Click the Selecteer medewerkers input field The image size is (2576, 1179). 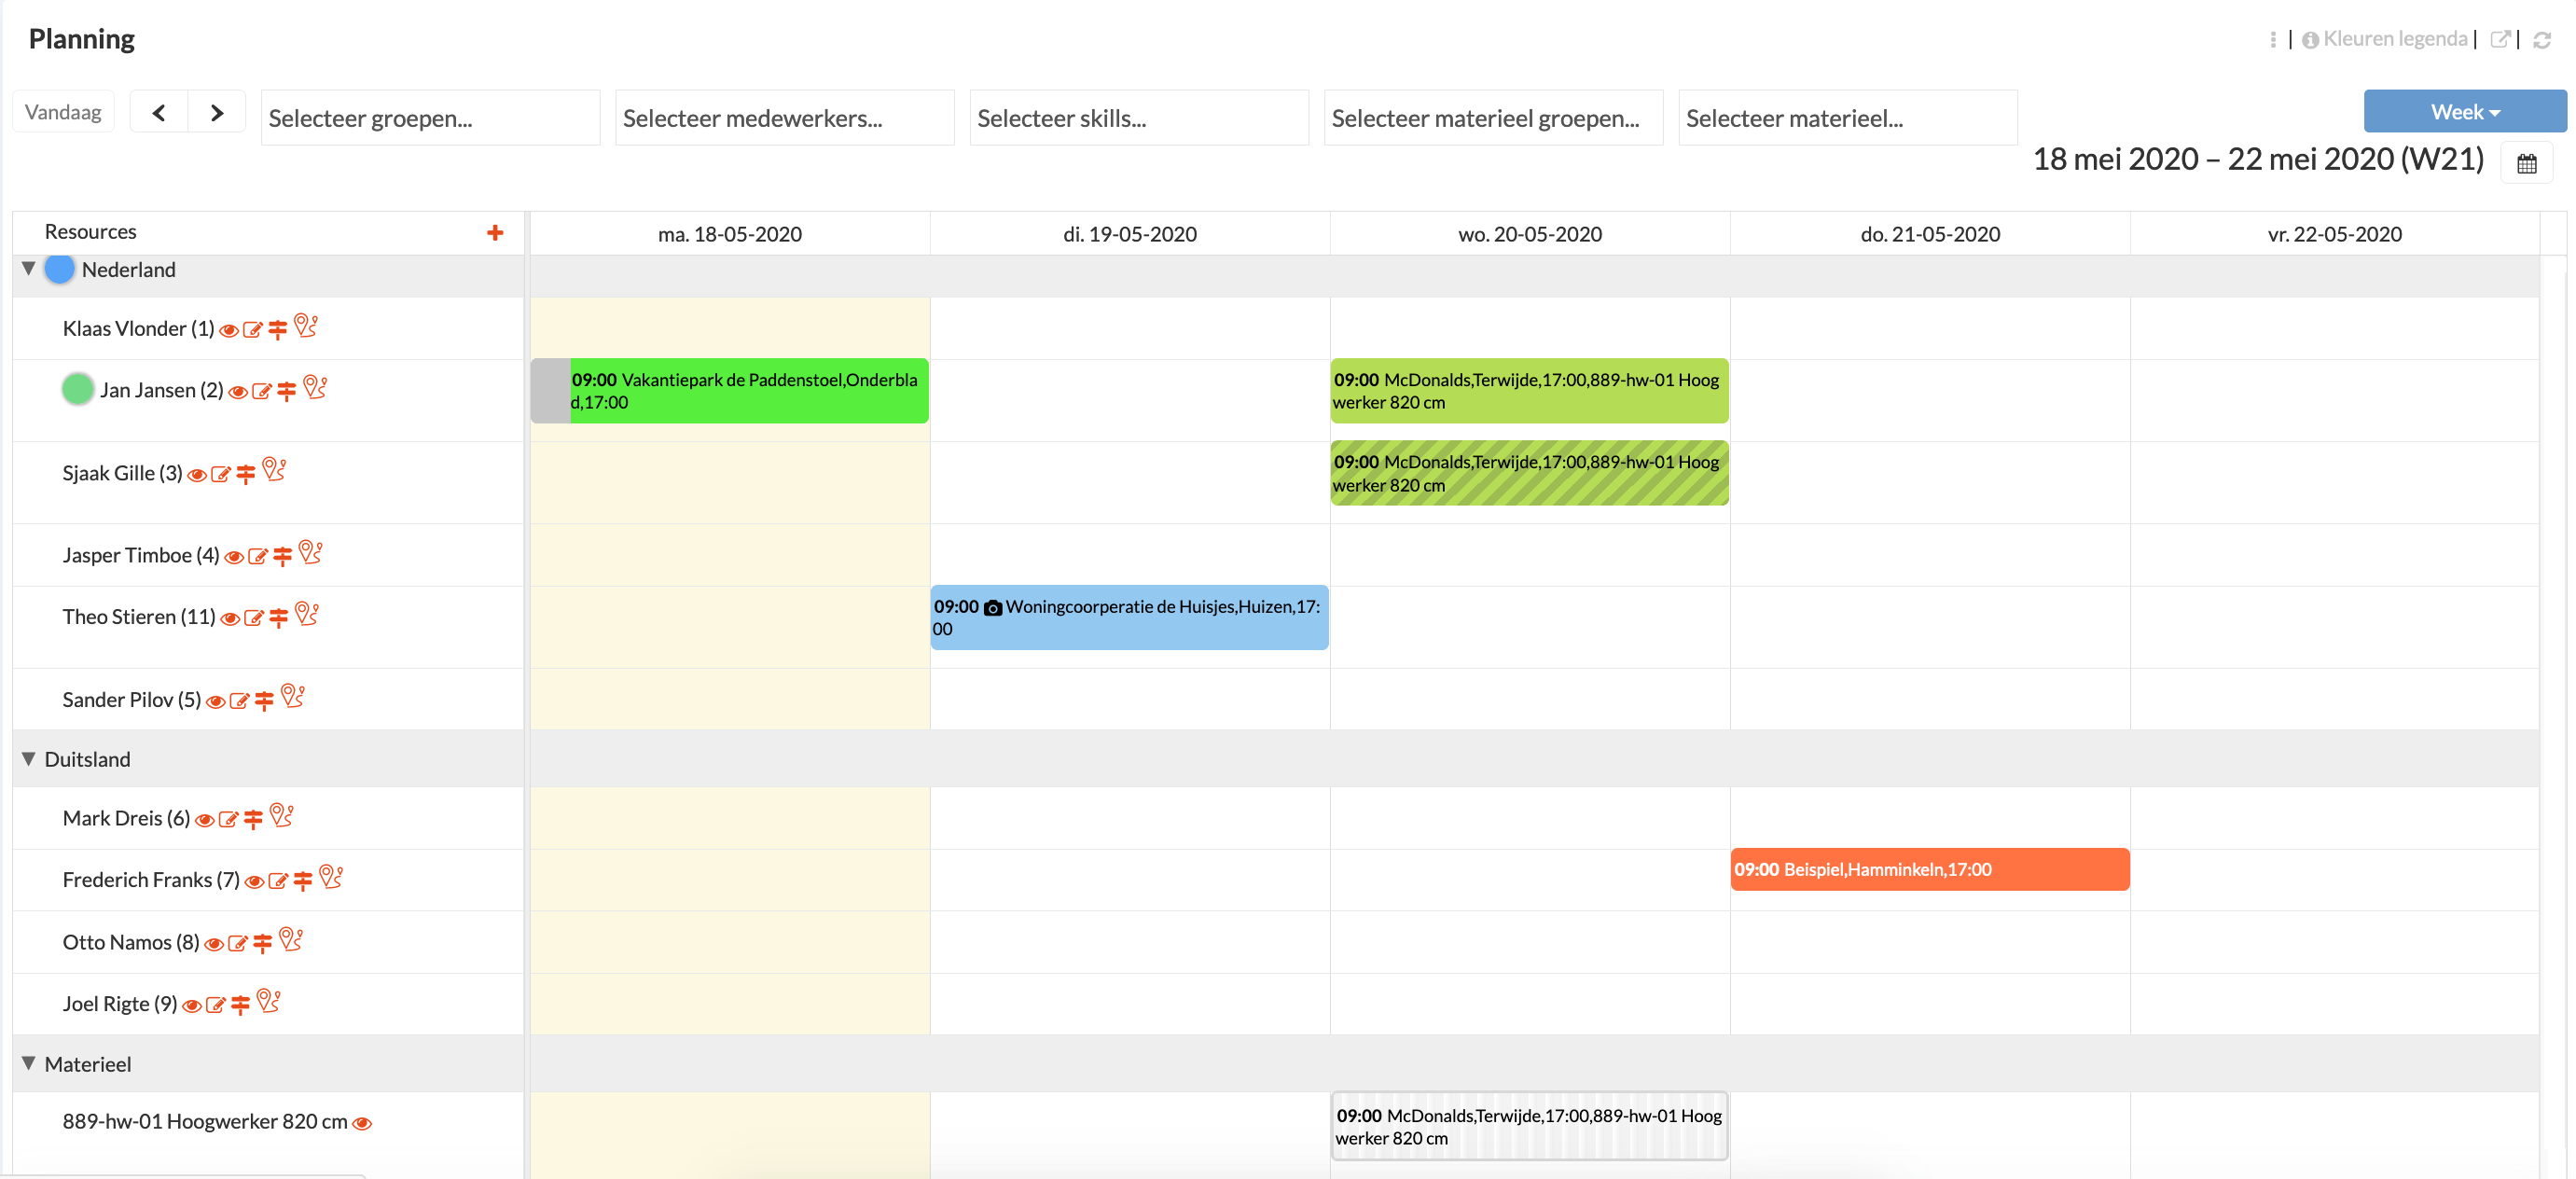[x=784, y=118]
